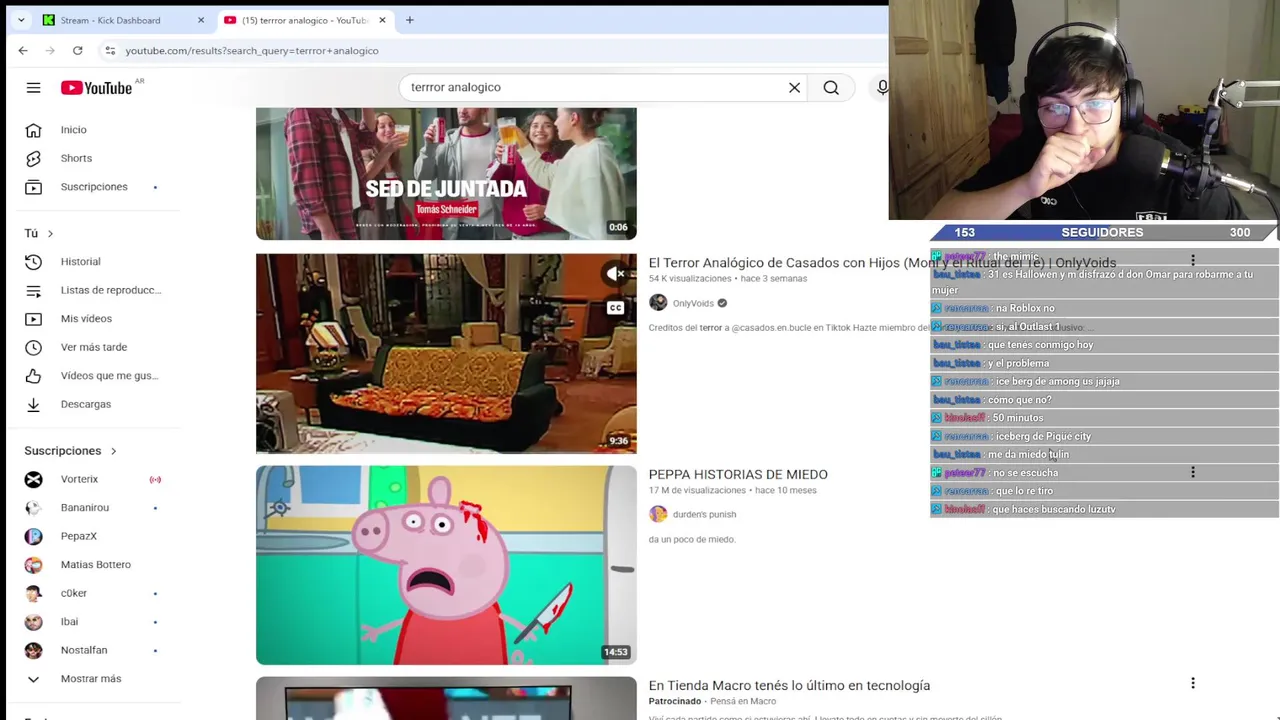Click the address bar URL
This screenshot has height=720, width=1280.
(252, 51)
